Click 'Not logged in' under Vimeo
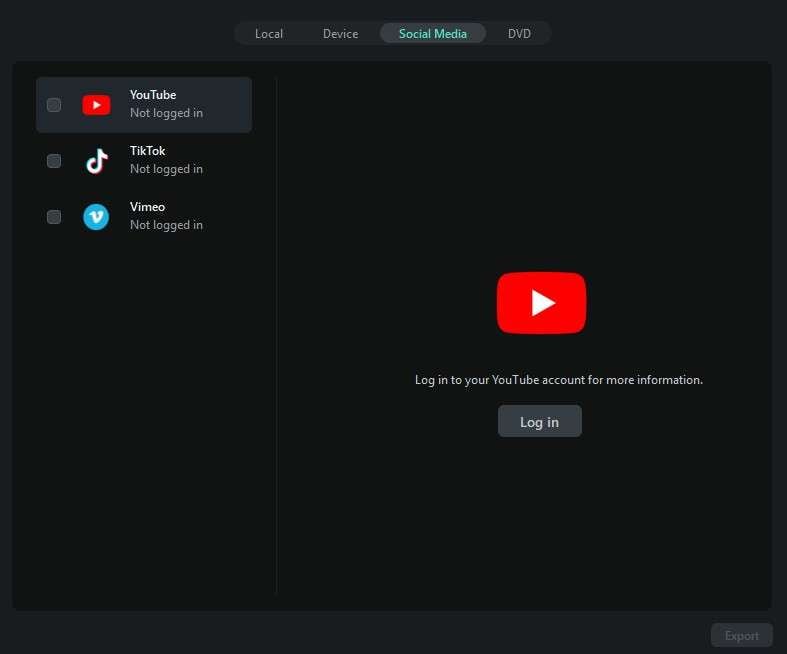The image size is (787, 654). [167, 225]
